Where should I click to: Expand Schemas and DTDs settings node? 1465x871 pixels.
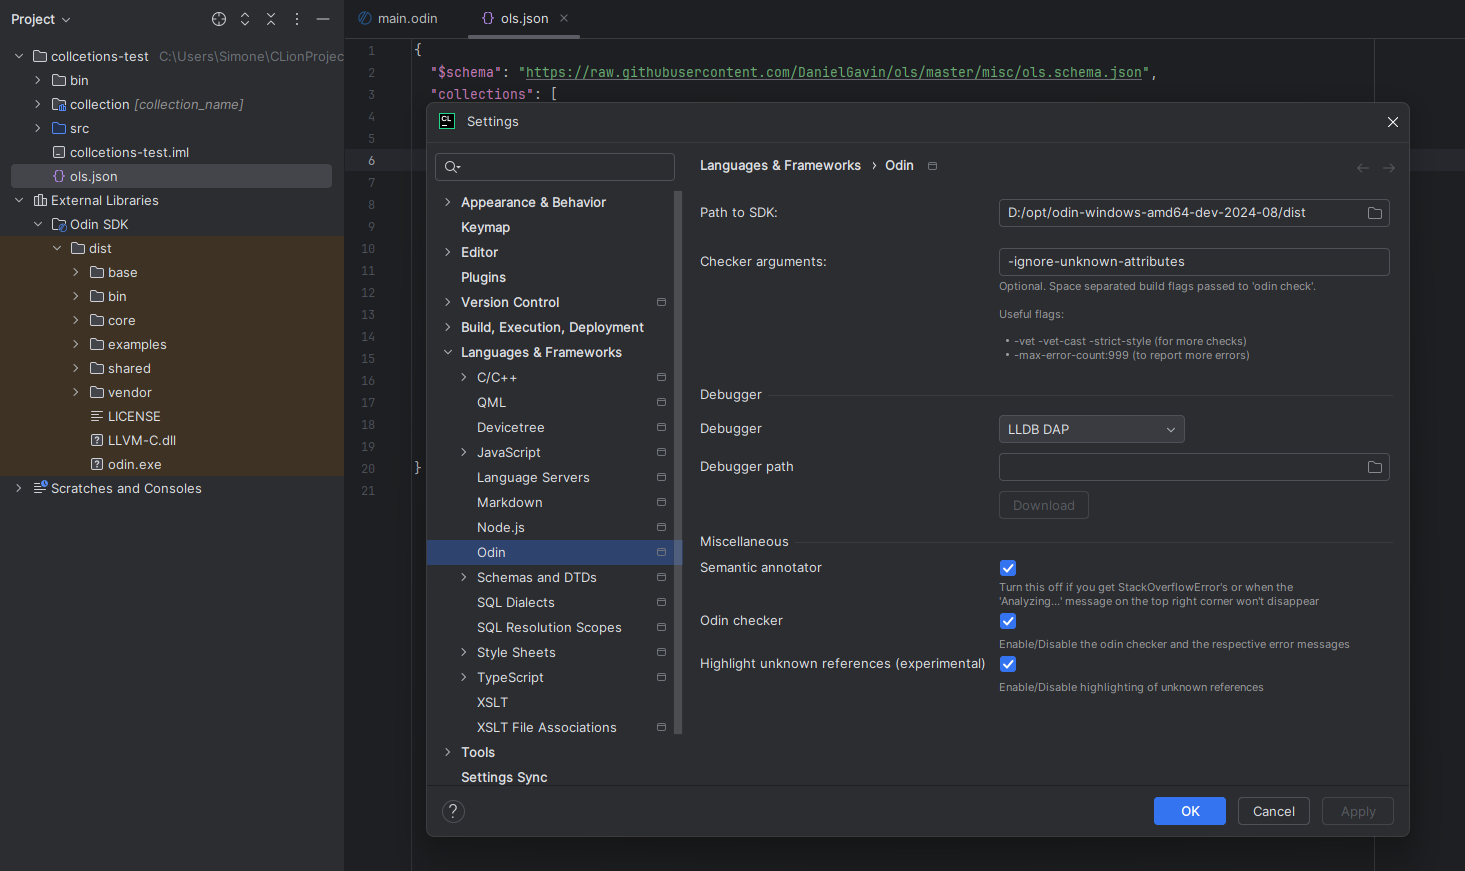coord(463,577)
